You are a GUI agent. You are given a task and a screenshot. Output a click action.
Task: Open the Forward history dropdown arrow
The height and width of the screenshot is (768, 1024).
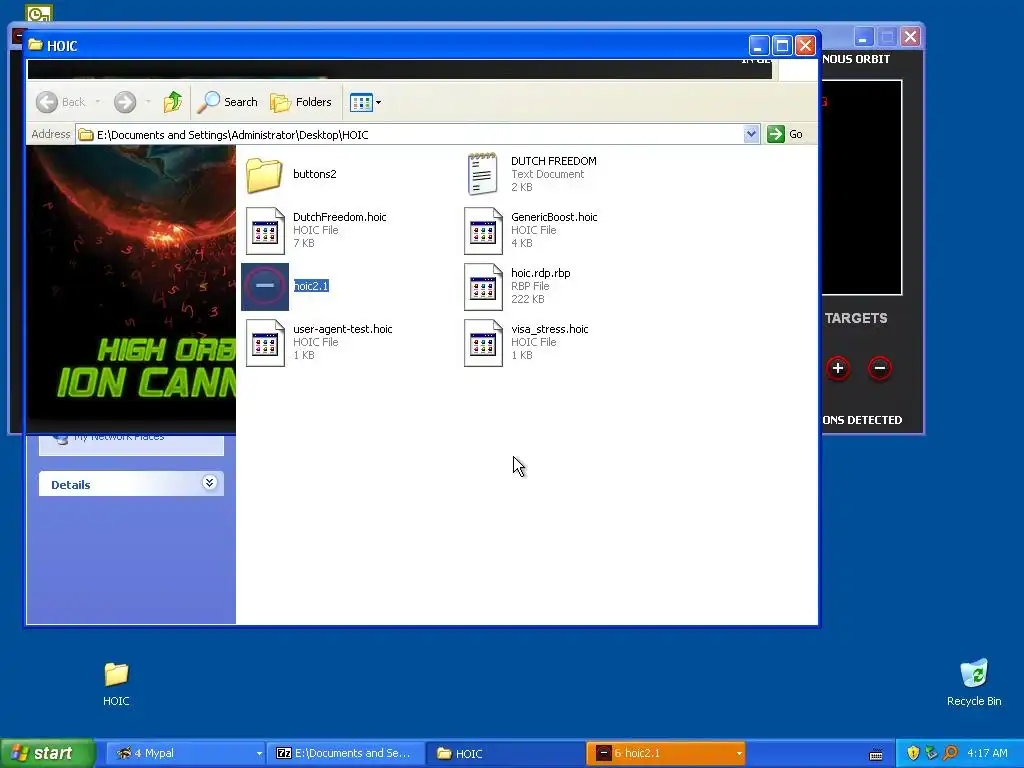(148, 102)
